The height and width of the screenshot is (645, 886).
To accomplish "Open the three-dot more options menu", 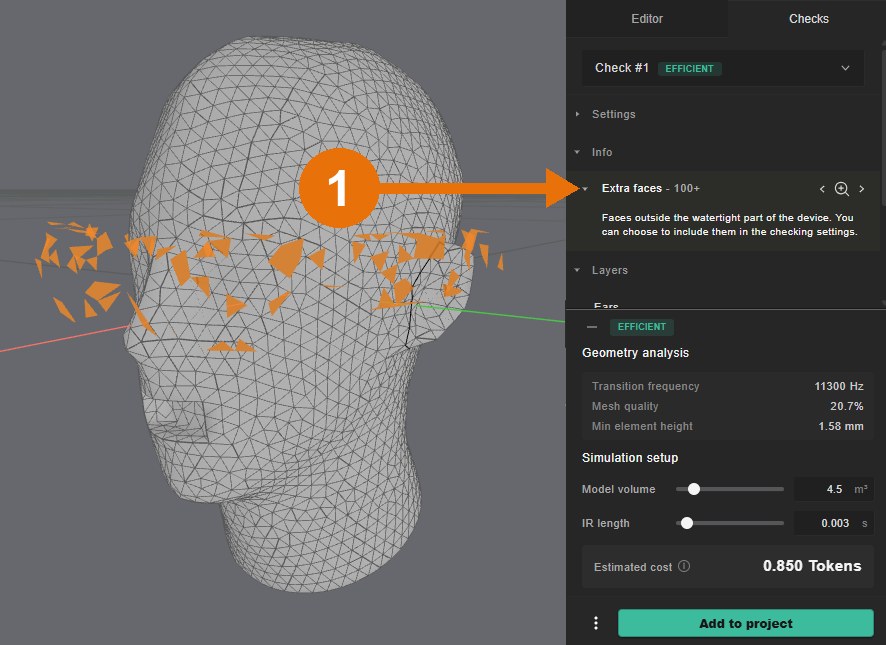I will (x=596, y=623).
